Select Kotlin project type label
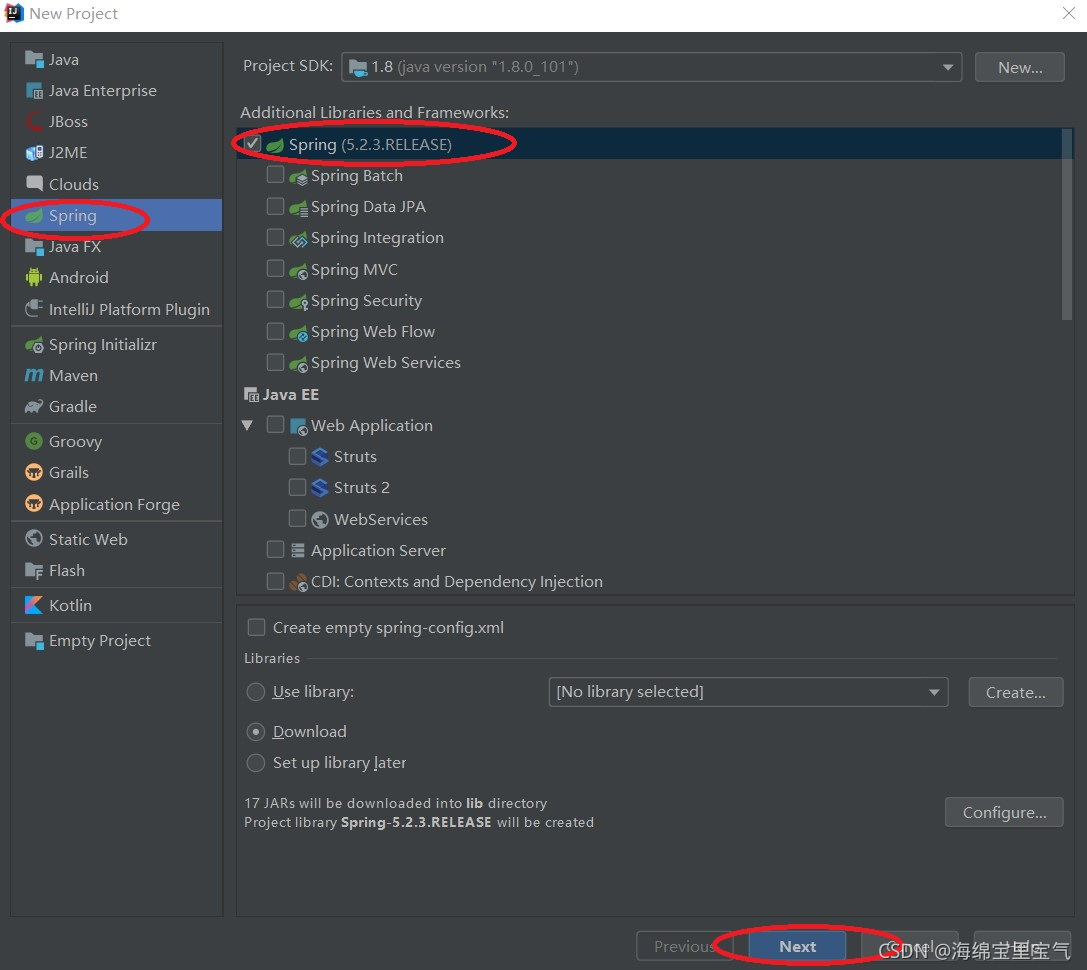The width and height of the screenshot is (1087, 970). (x=70, y=605)
